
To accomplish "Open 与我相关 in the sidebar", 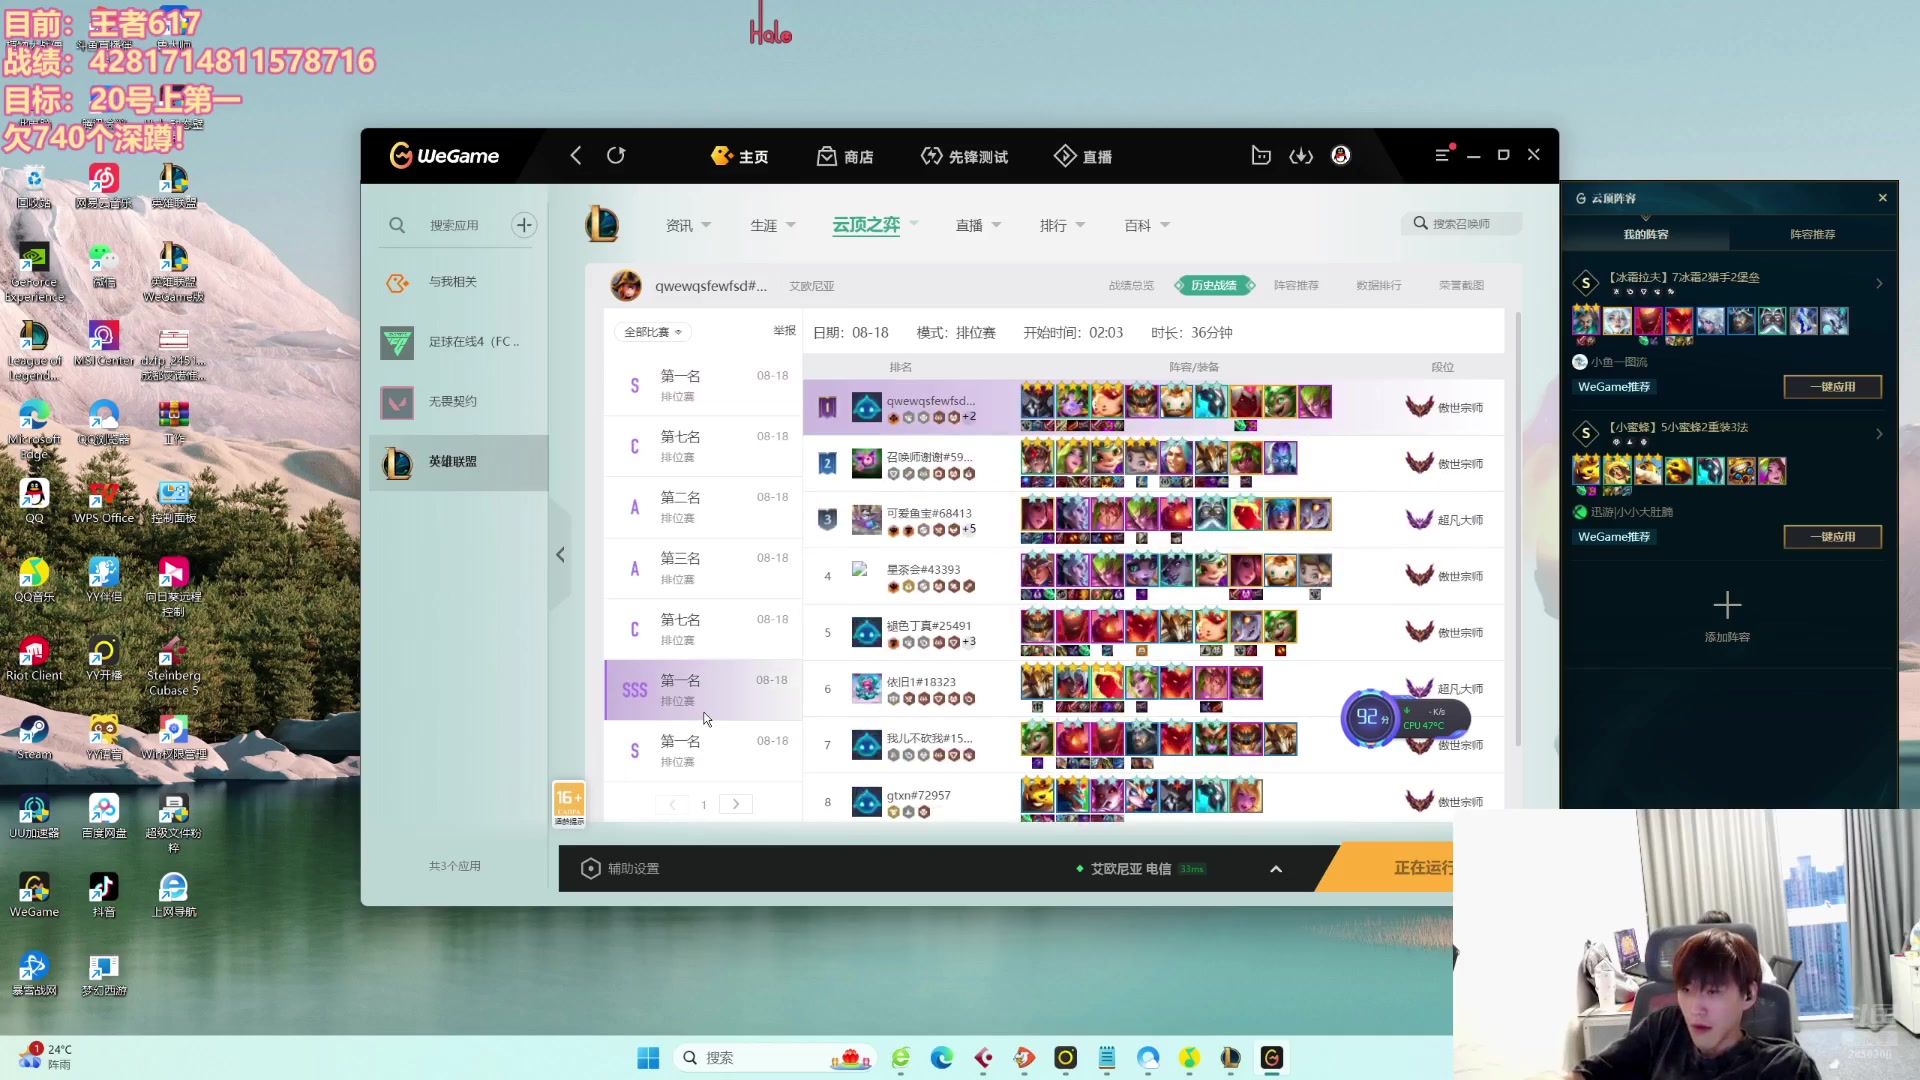I will click(x=458, y=282).
